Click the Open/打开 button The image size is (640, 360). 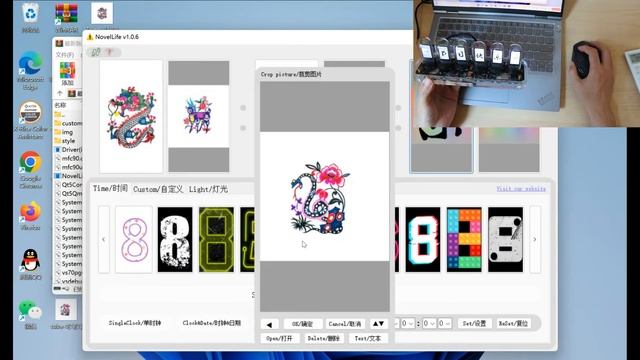coord(280,339)
